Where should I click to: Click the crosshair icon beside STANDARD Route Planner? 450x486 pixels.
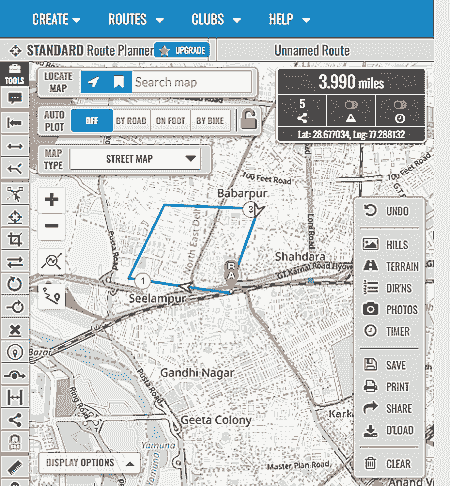[x=15, y=51]
